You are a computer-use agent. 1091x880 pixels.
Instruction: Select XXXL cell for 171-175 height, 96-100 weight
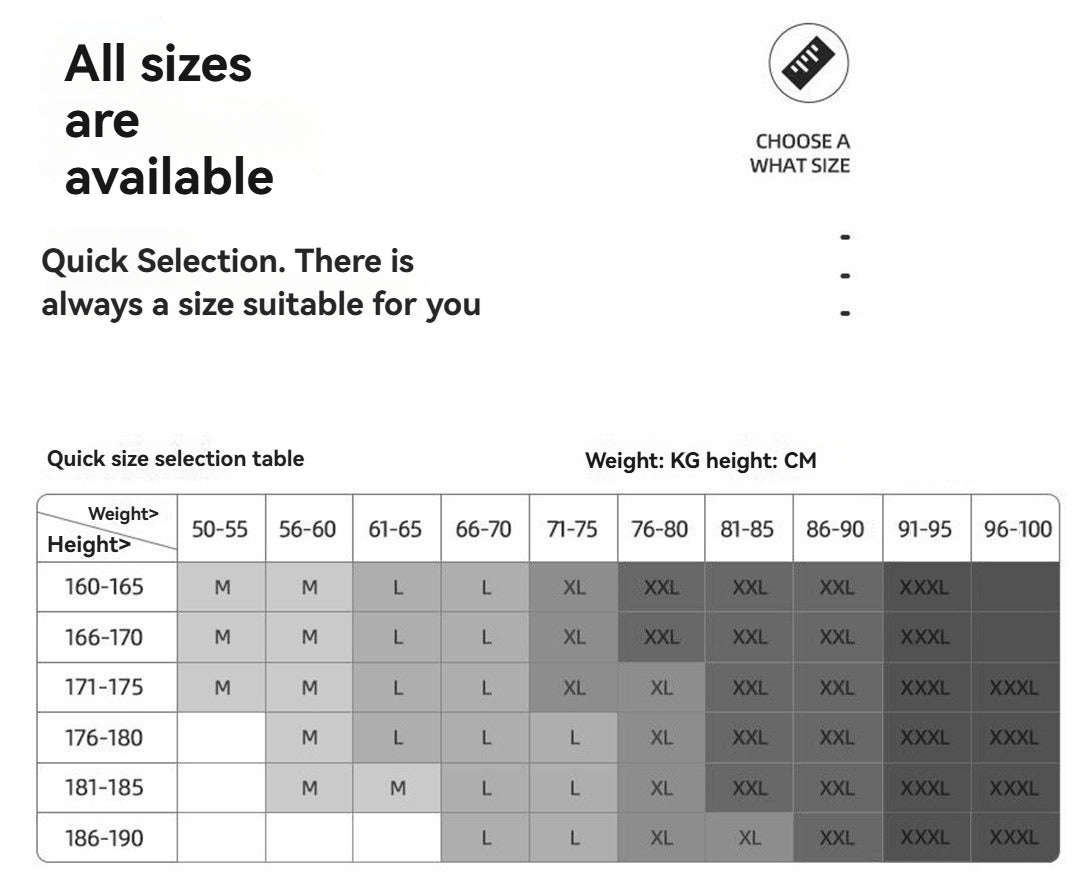[1014, 688]
